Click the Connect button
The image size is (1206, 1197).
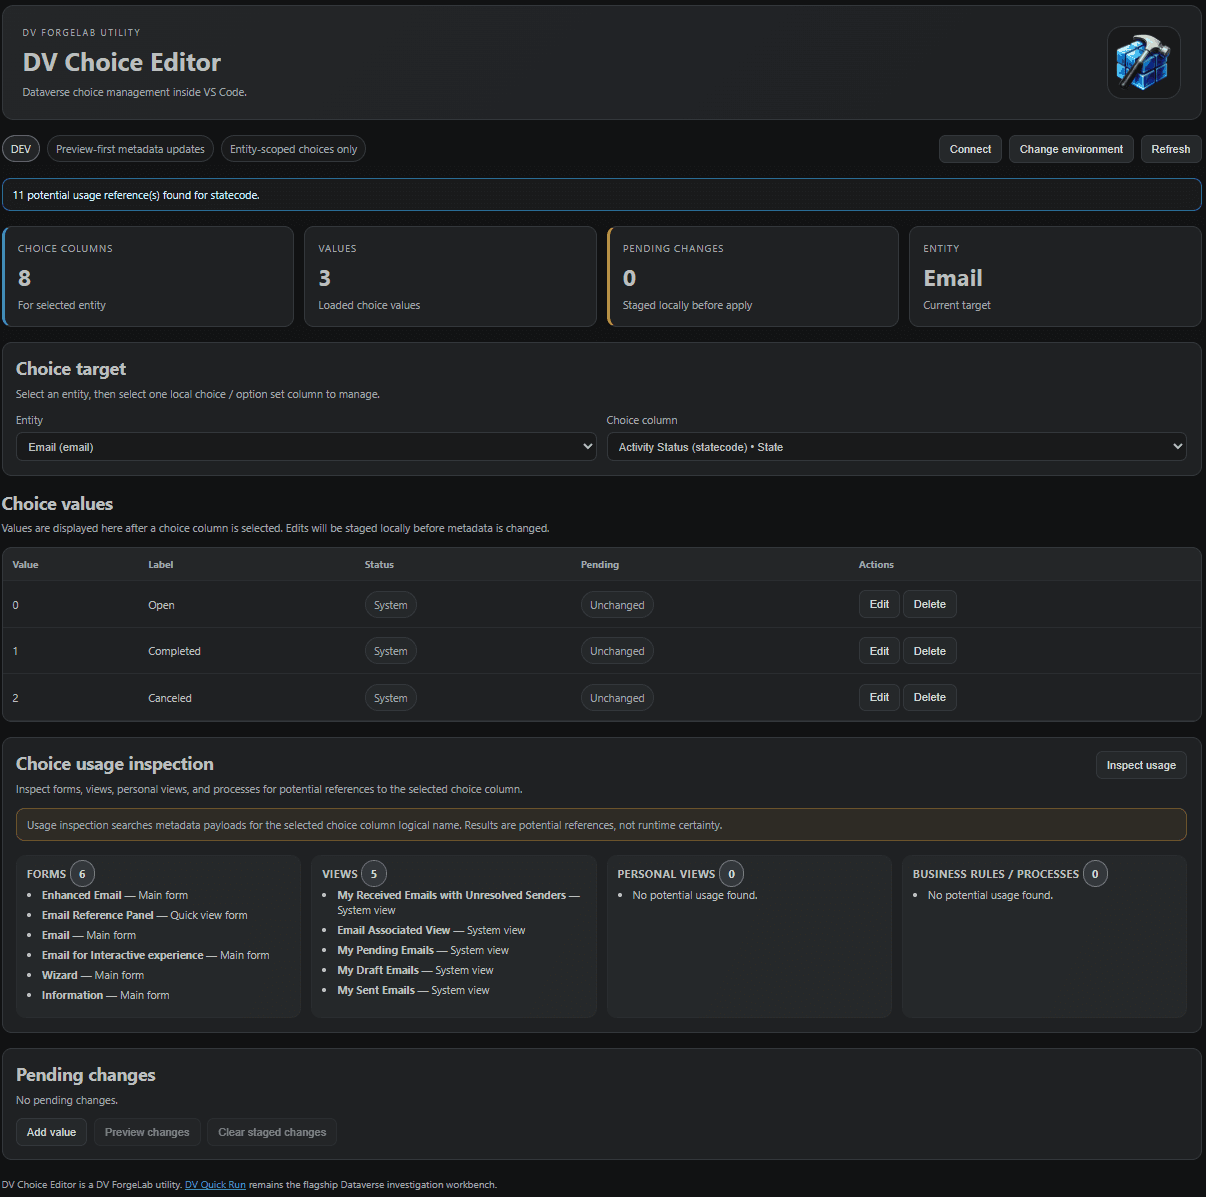(x=970, y=149)
